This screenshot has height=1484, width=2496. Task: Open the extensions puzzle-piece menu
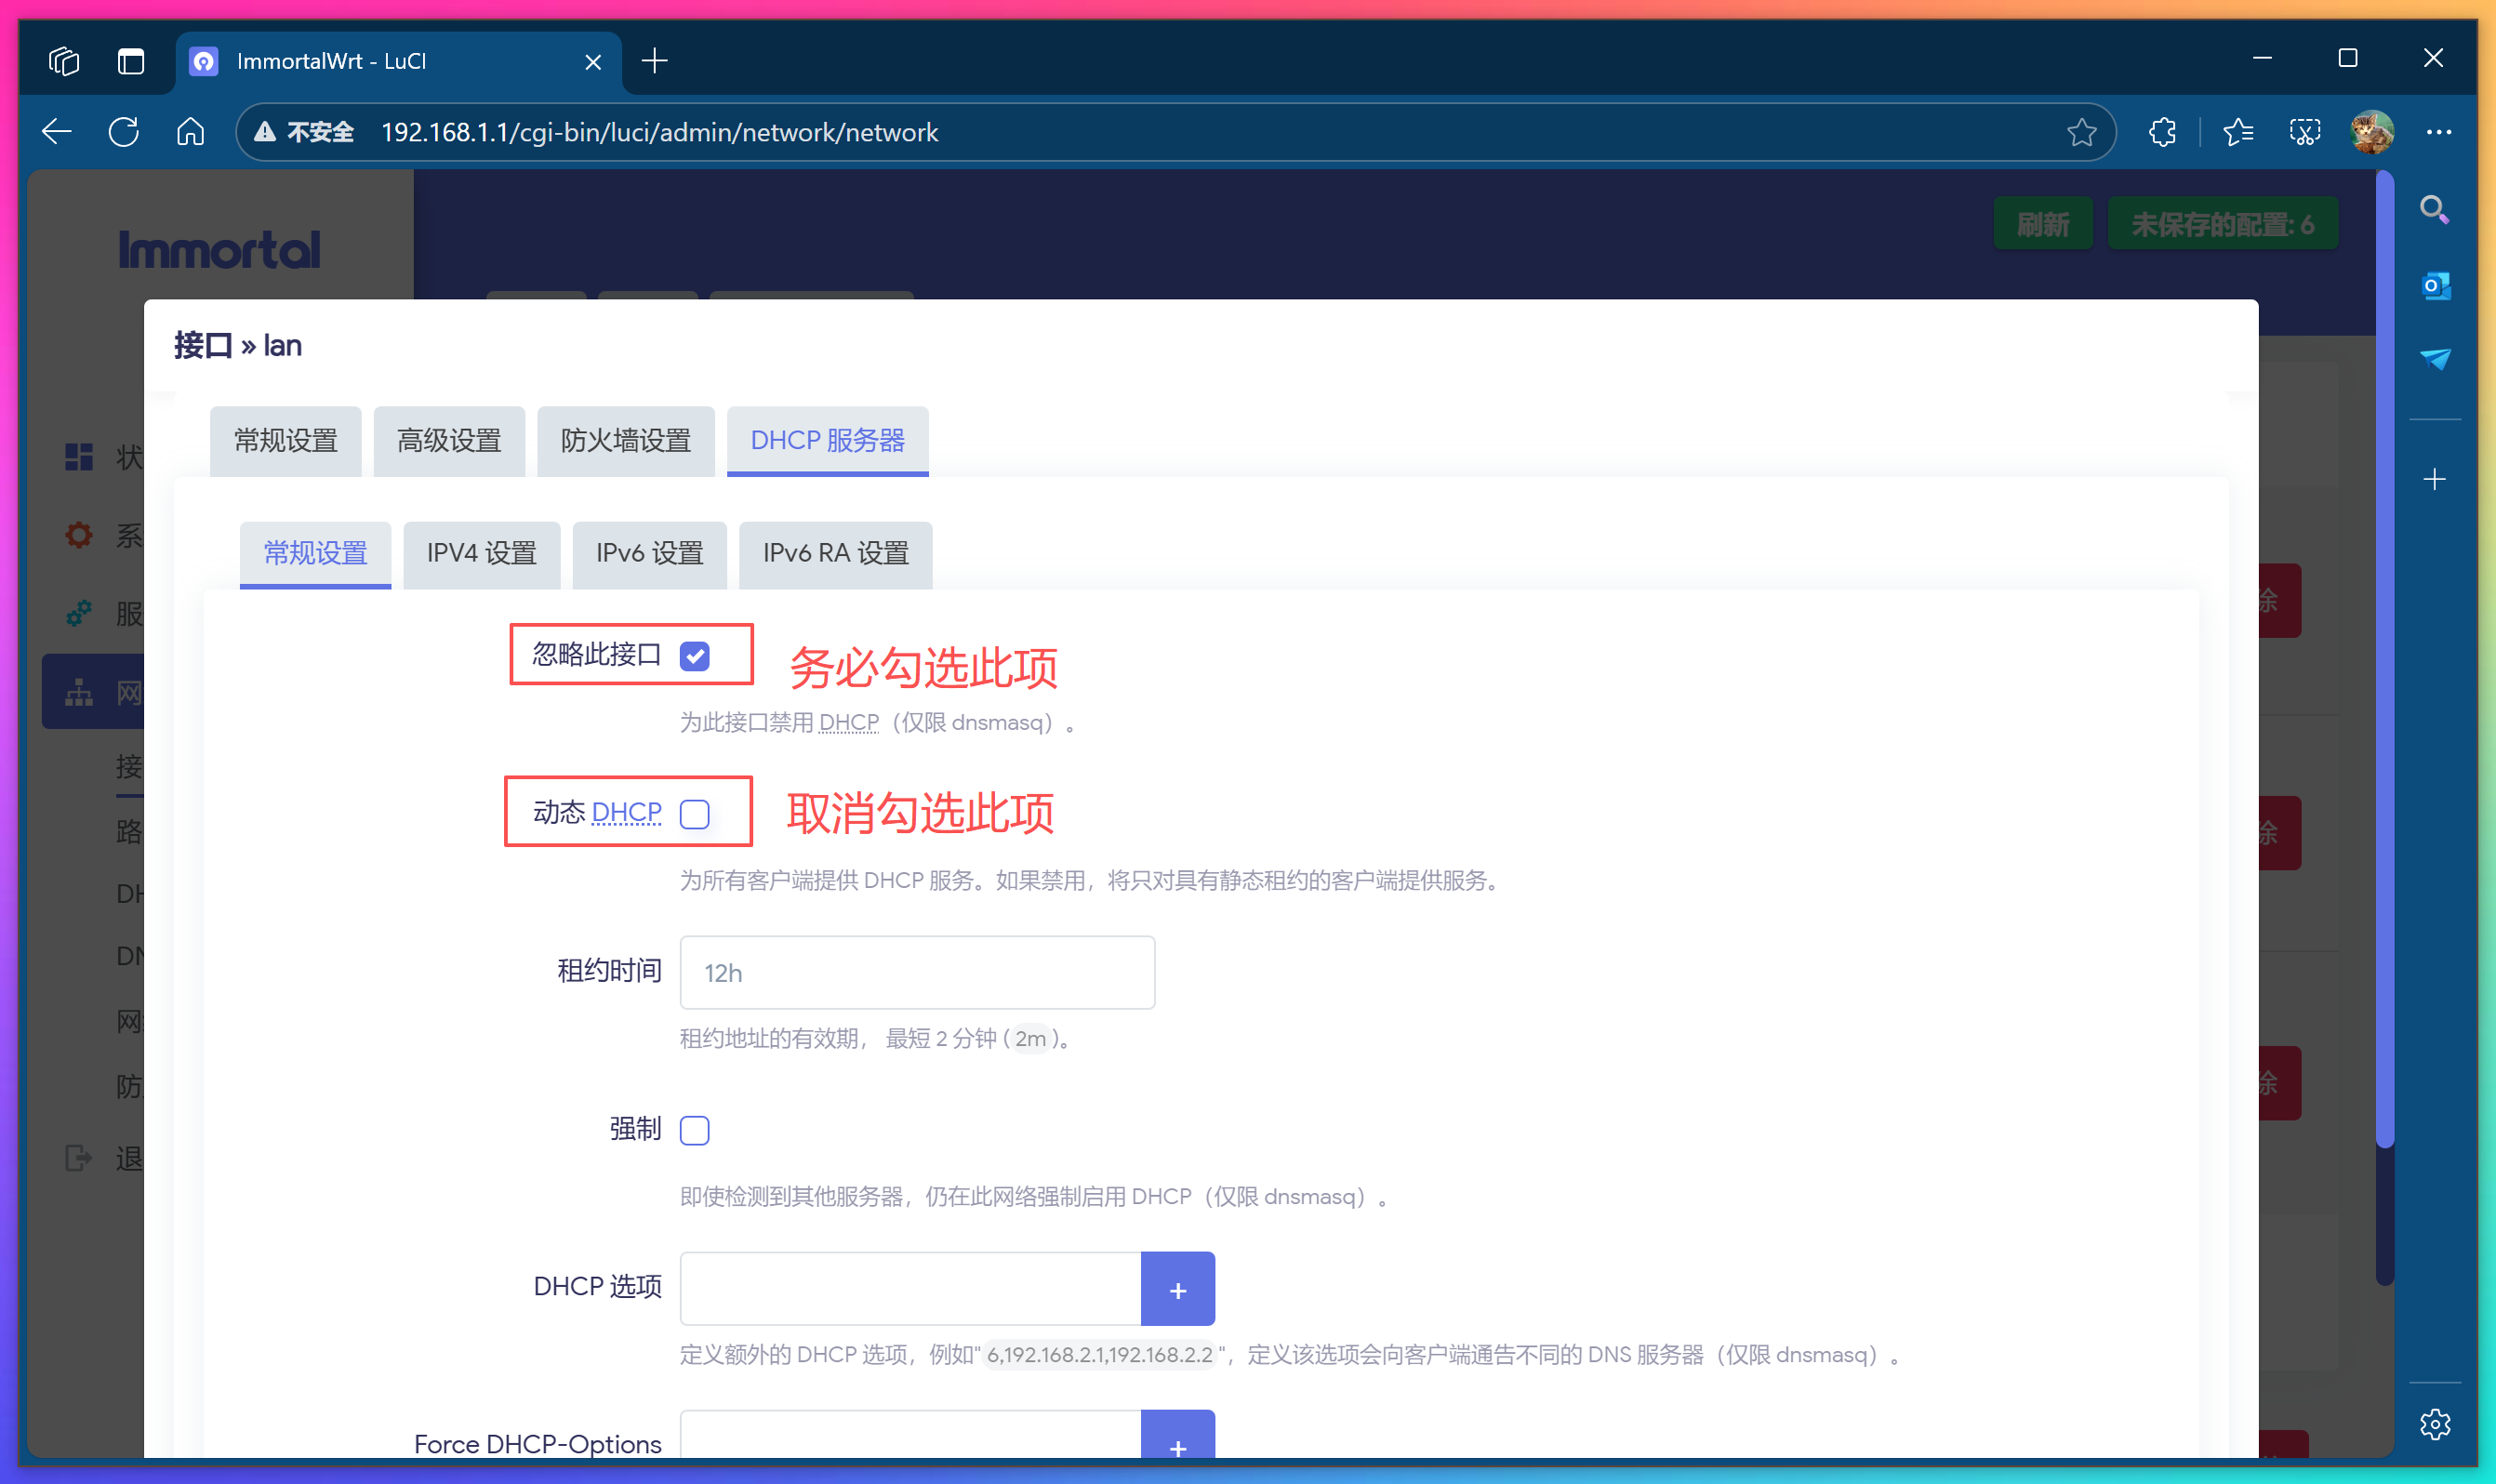tap(2162, 131)
